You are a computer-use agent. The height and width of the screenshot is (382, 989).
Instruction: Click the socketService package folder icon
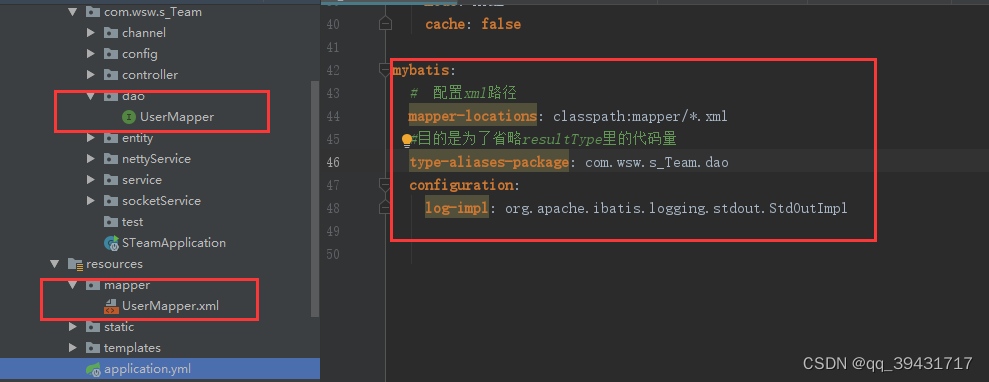pos(111,200)
